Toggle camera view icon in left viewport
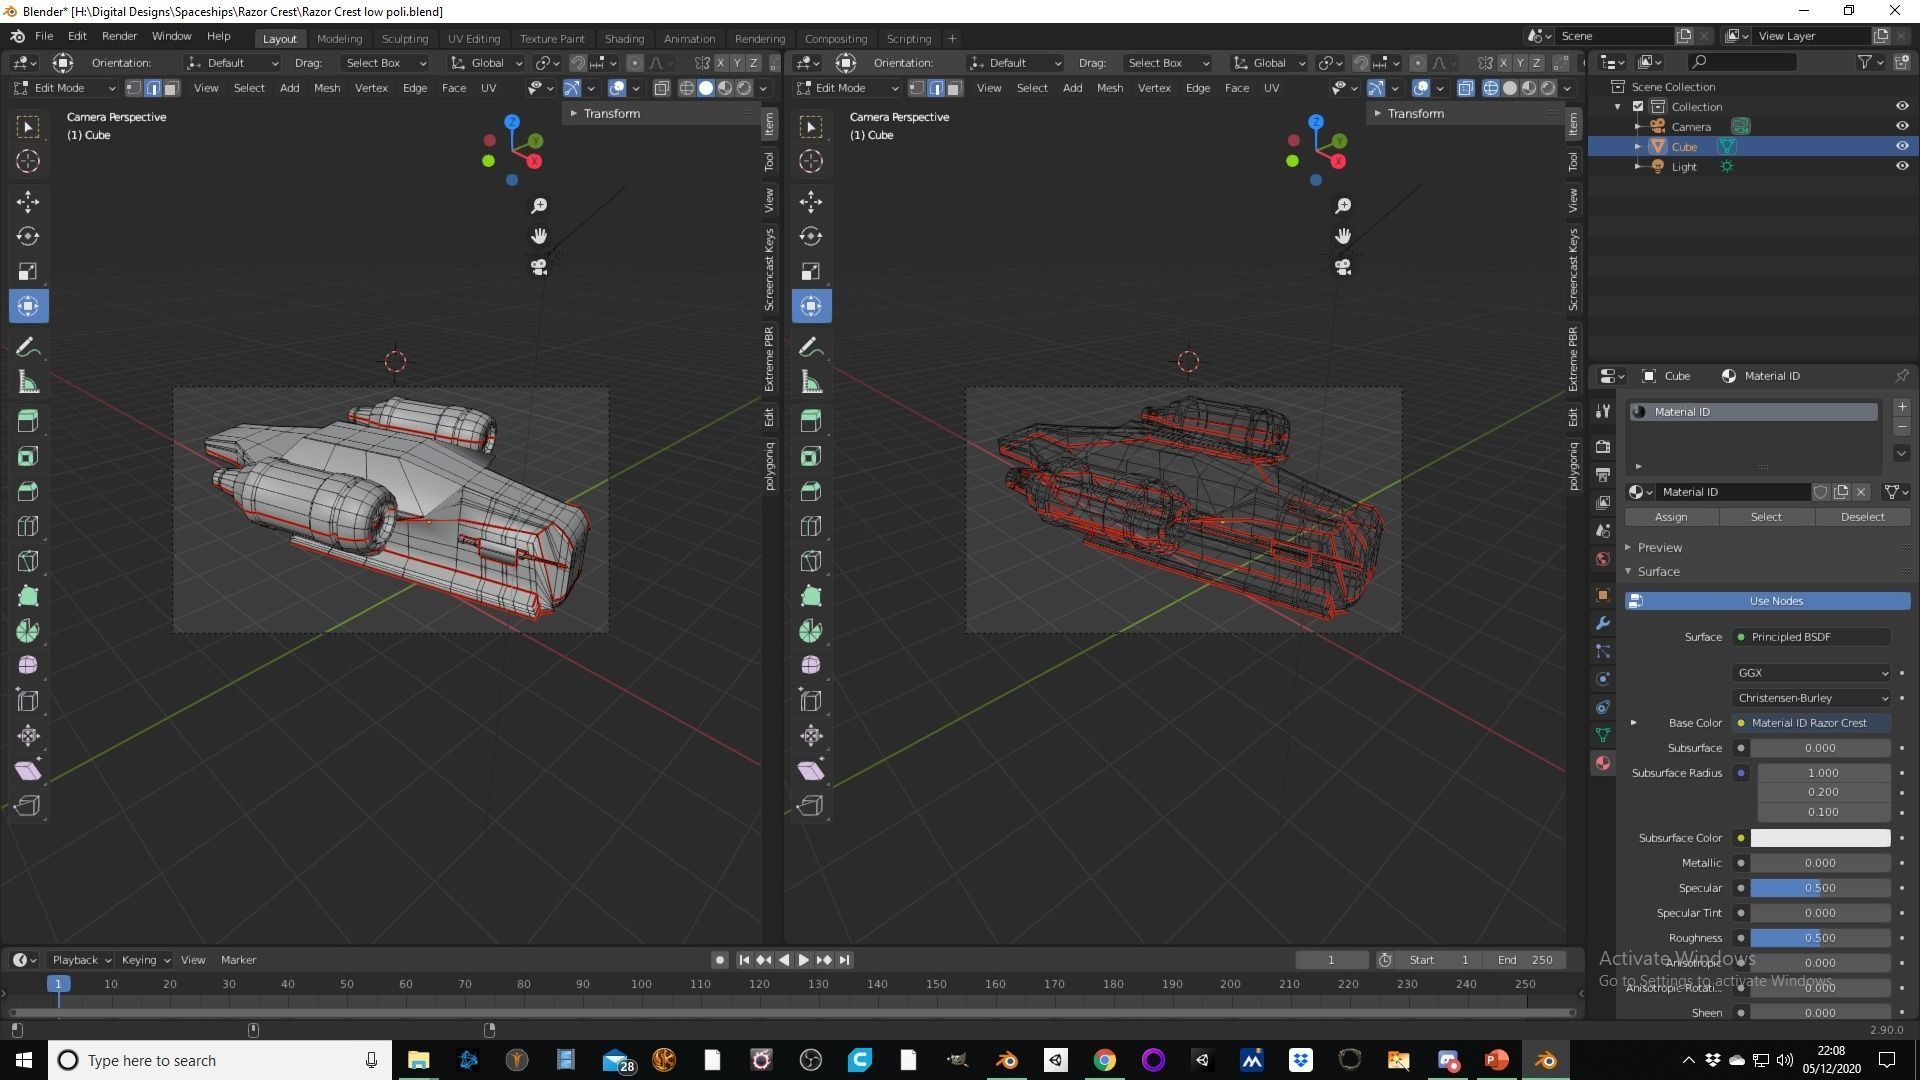 pos(539,267)
